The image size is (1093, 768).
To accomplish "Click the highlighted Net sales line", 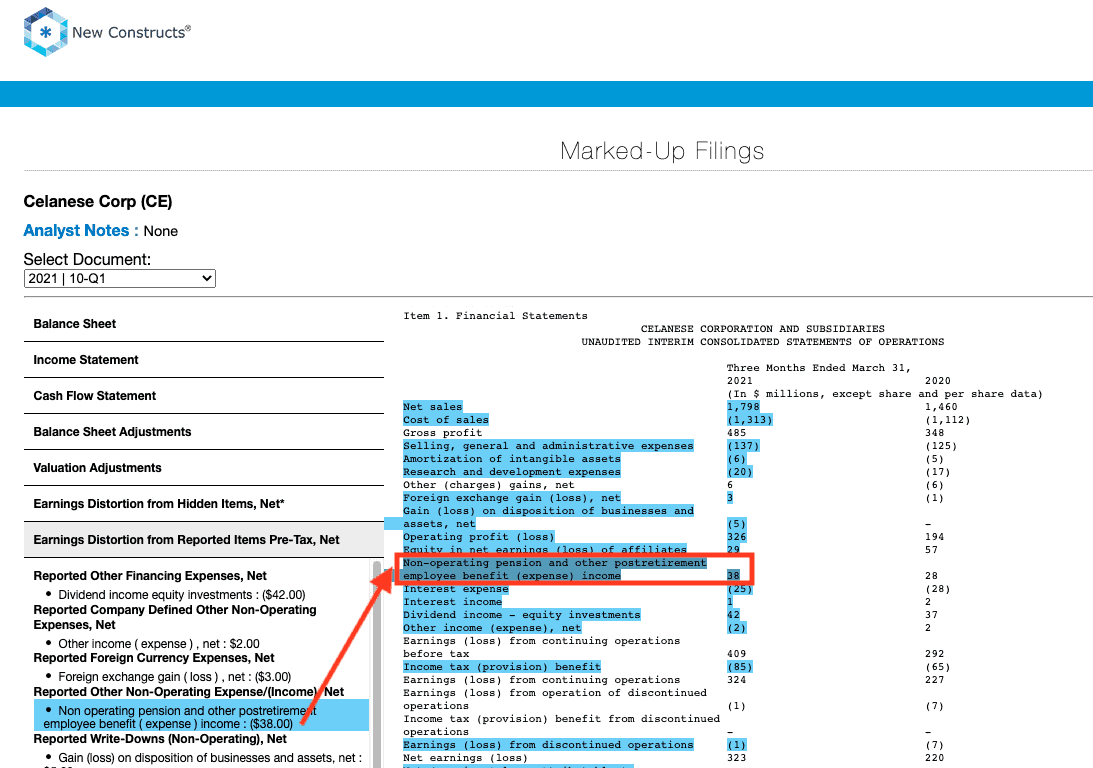I will (432, 407).
